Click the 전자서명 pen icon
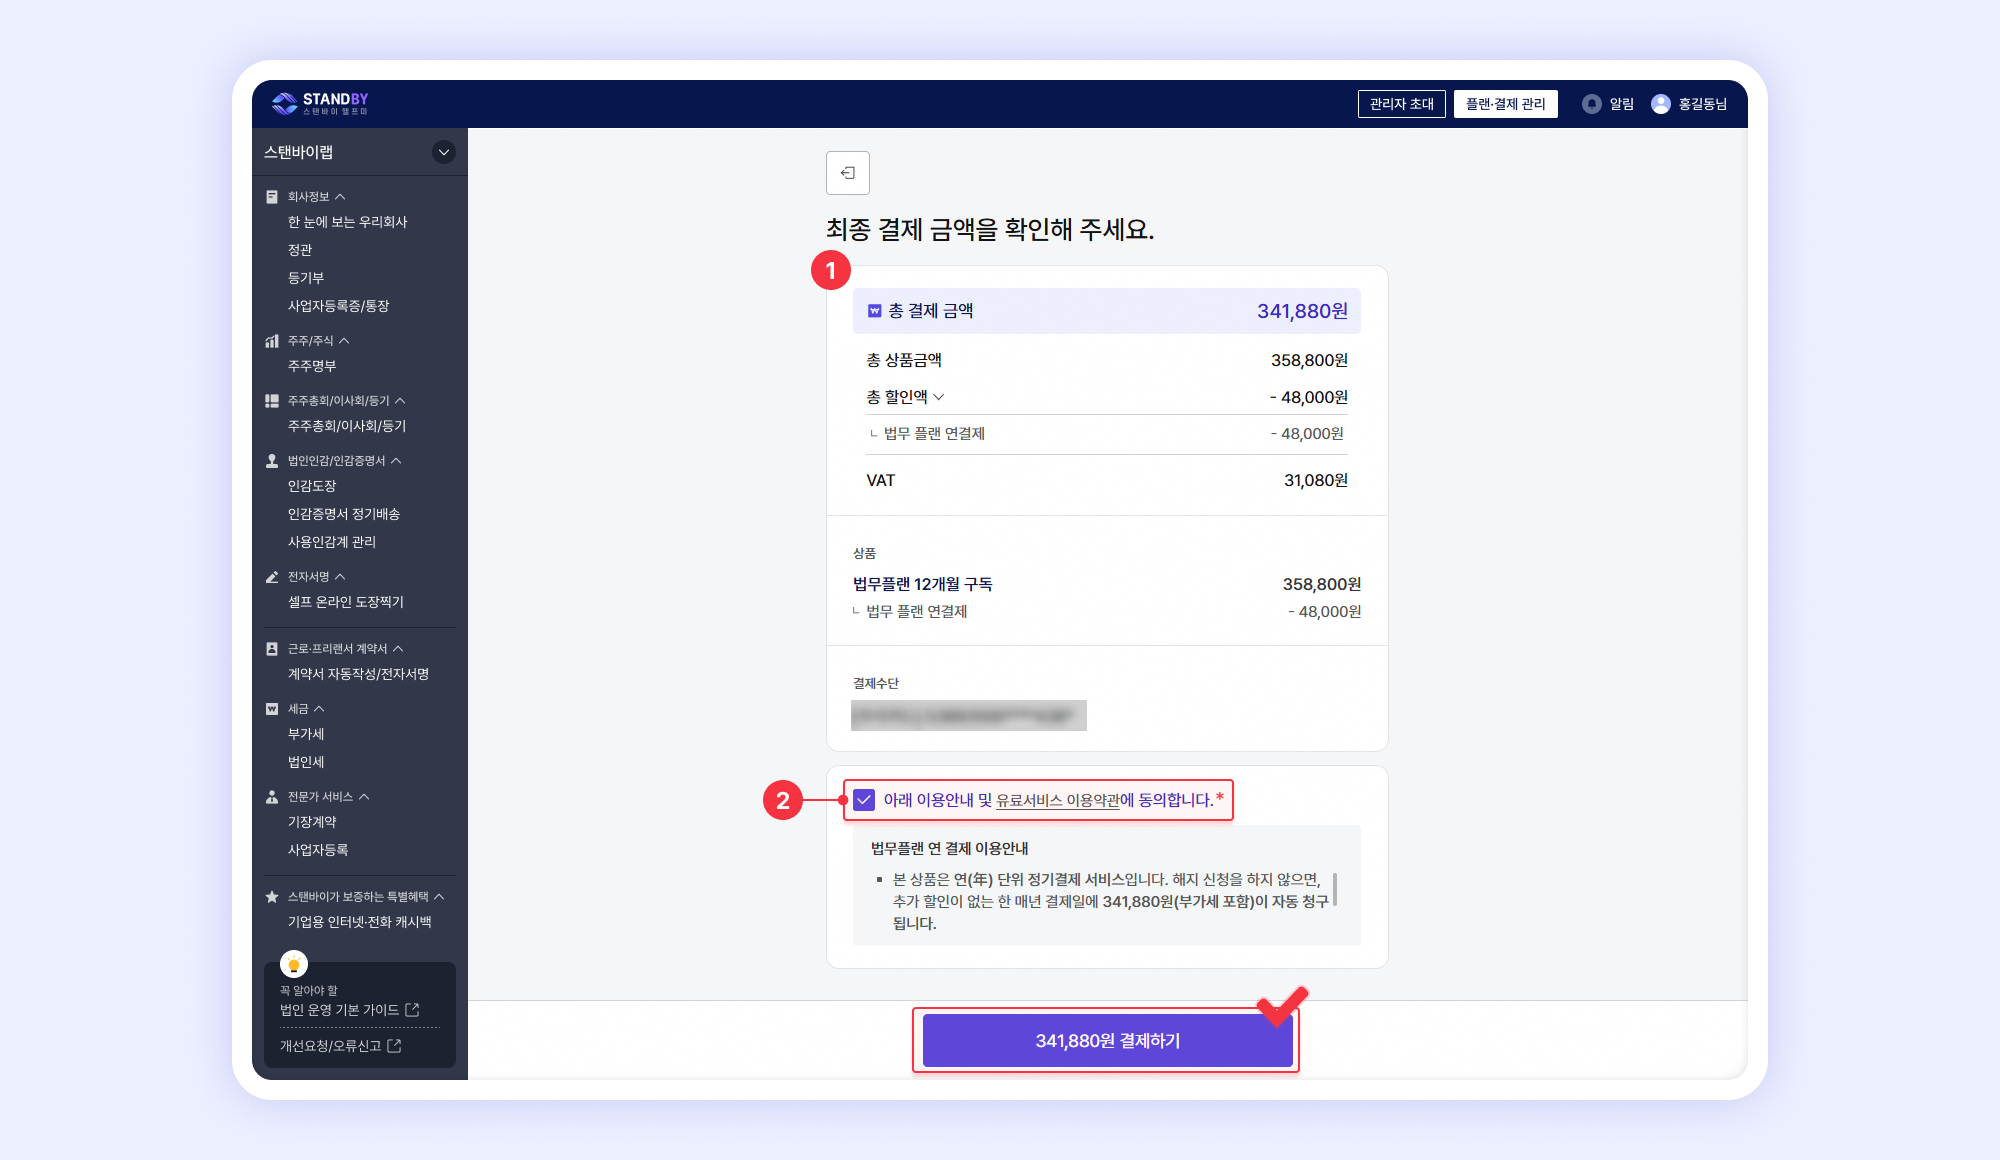Image resolution: width=2000 pixels, height=1160 pixels. pyautogui.click(x=272, y=577)
